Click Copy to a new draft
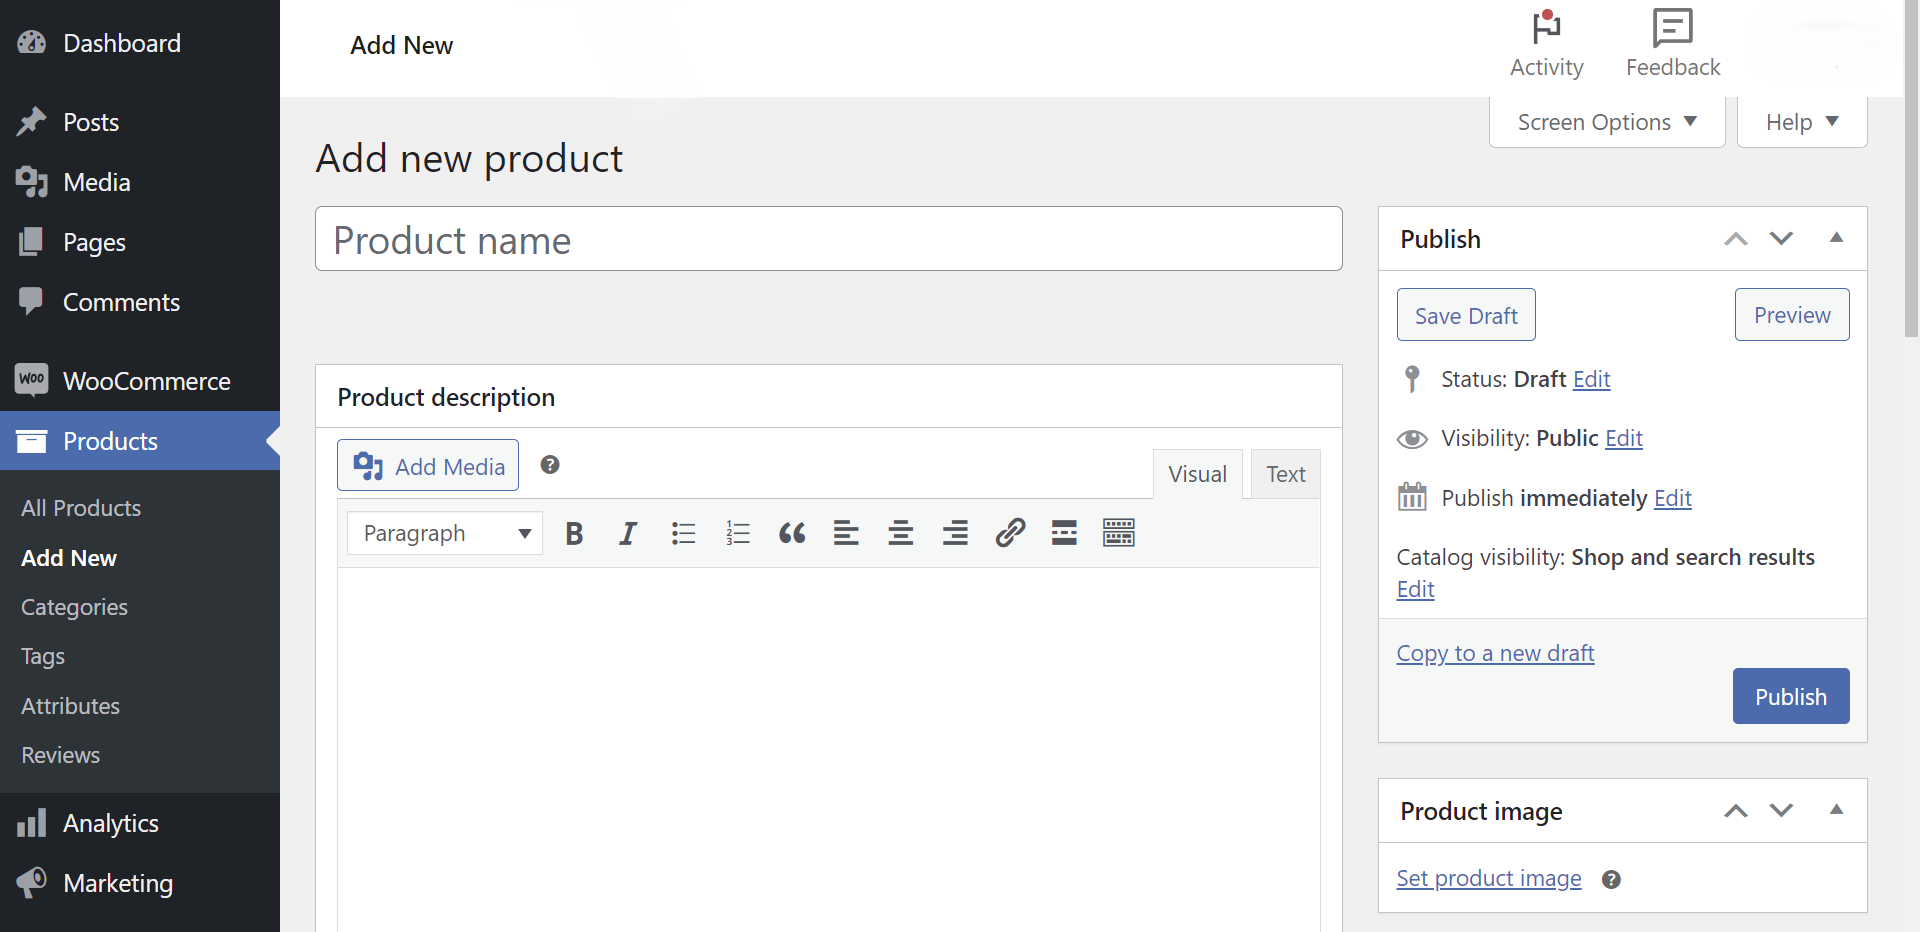 pyautogui.click(x=1495, y=653)
